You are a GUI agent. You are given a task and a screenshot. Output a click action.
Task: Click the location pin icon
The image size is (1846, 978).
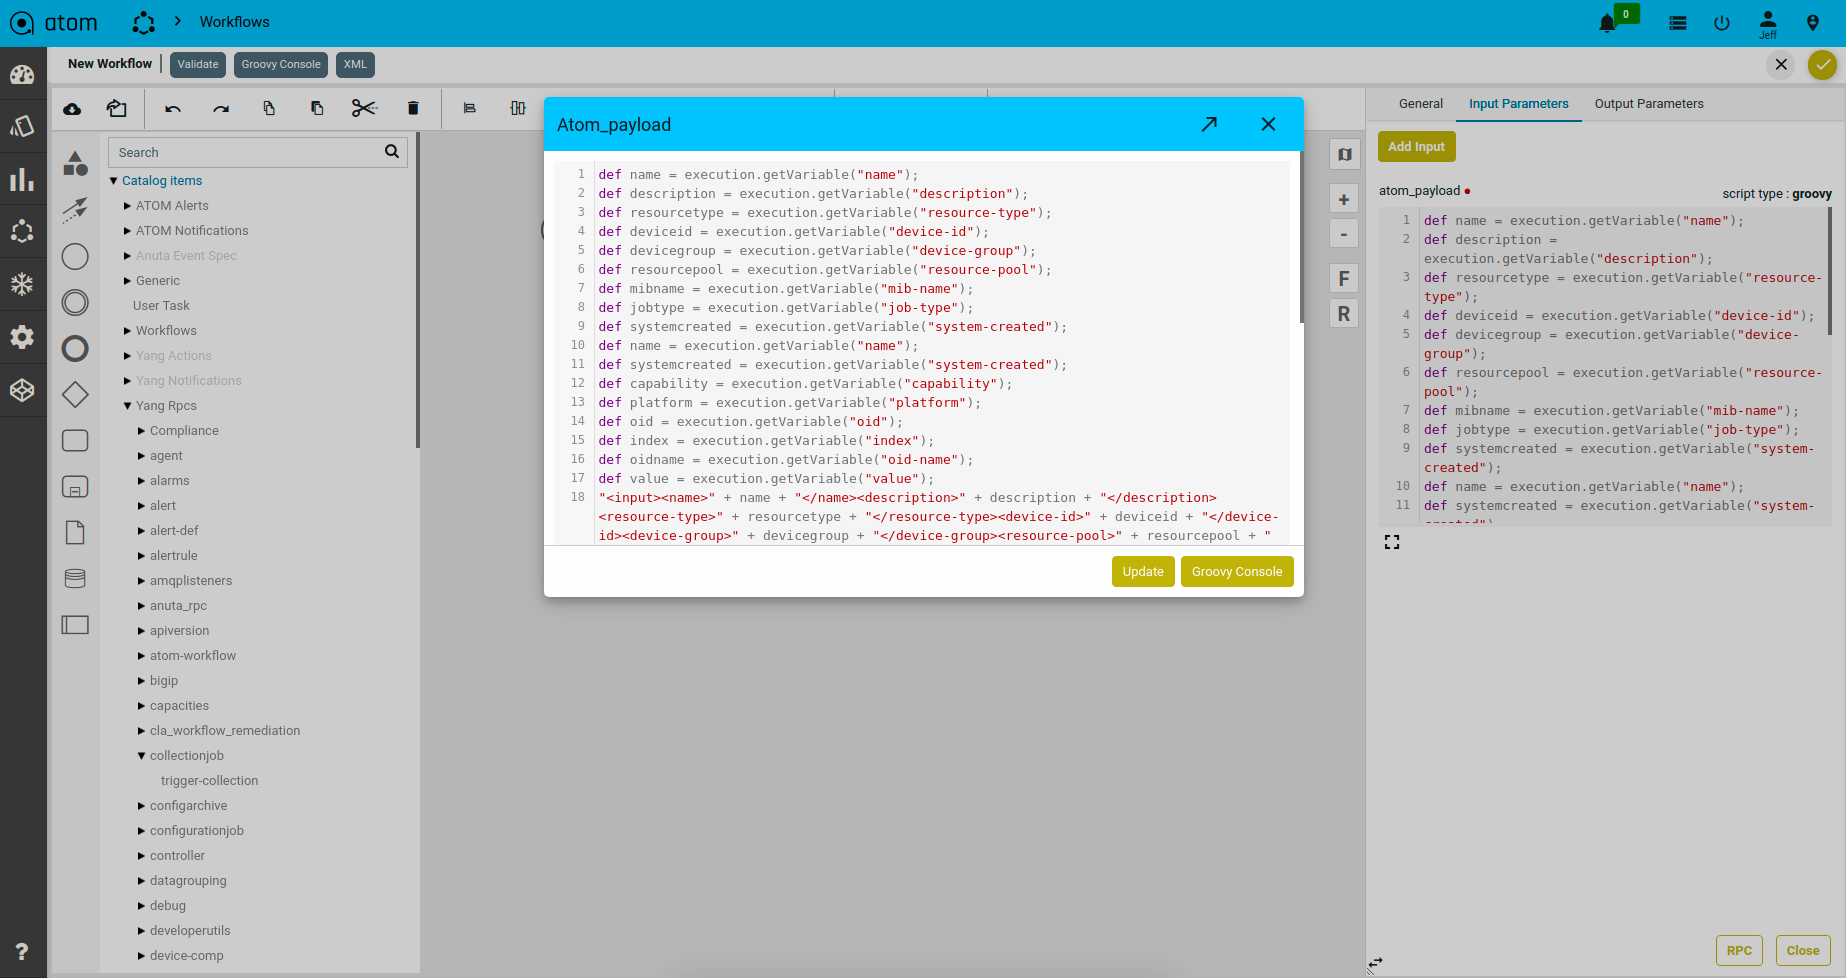(x=1813, y=23)
